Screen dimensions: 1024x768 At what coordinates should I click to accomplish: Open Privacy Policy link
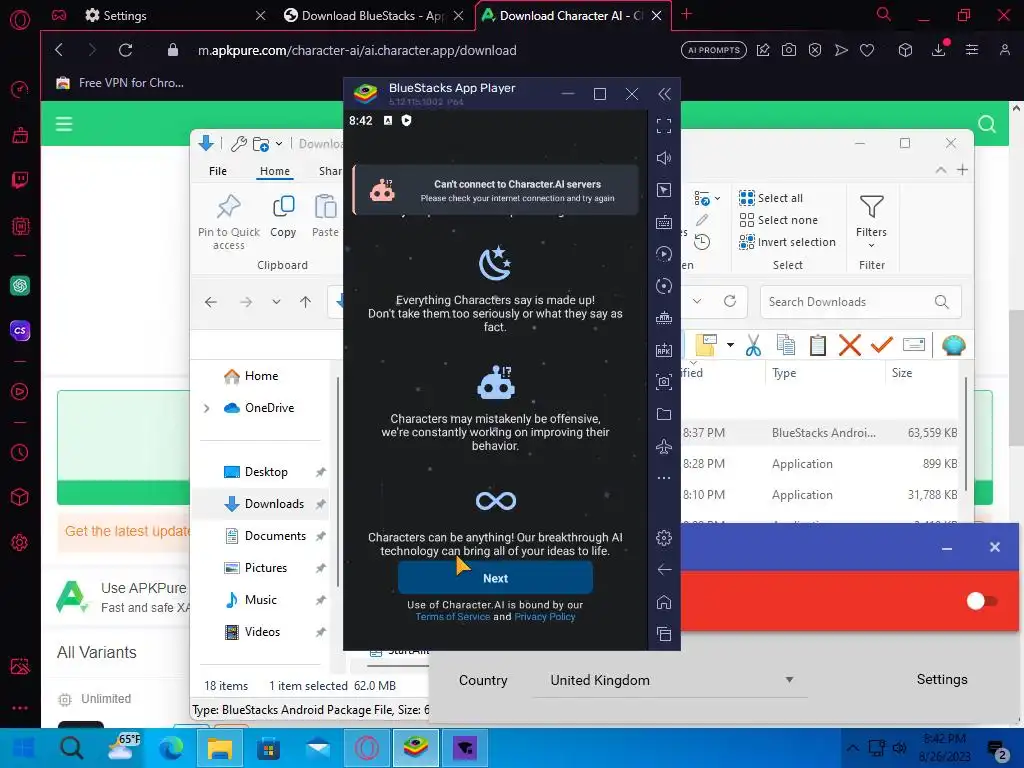(x=545, y=616)
